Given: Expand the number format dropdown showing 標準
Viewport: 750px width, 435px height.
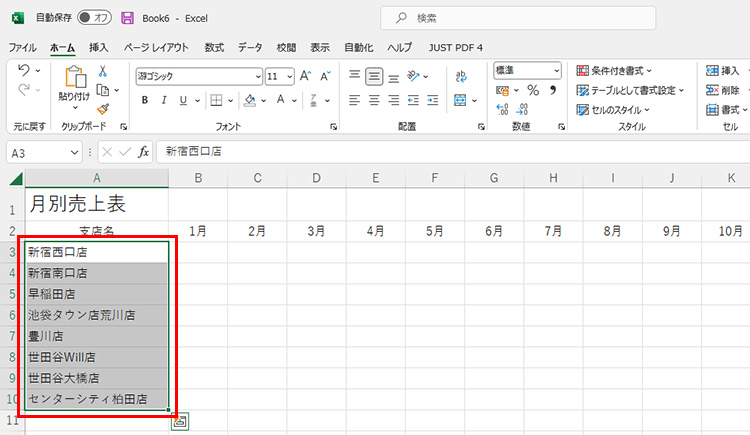Looking at the screenshot, I should (x=556, y=70).
